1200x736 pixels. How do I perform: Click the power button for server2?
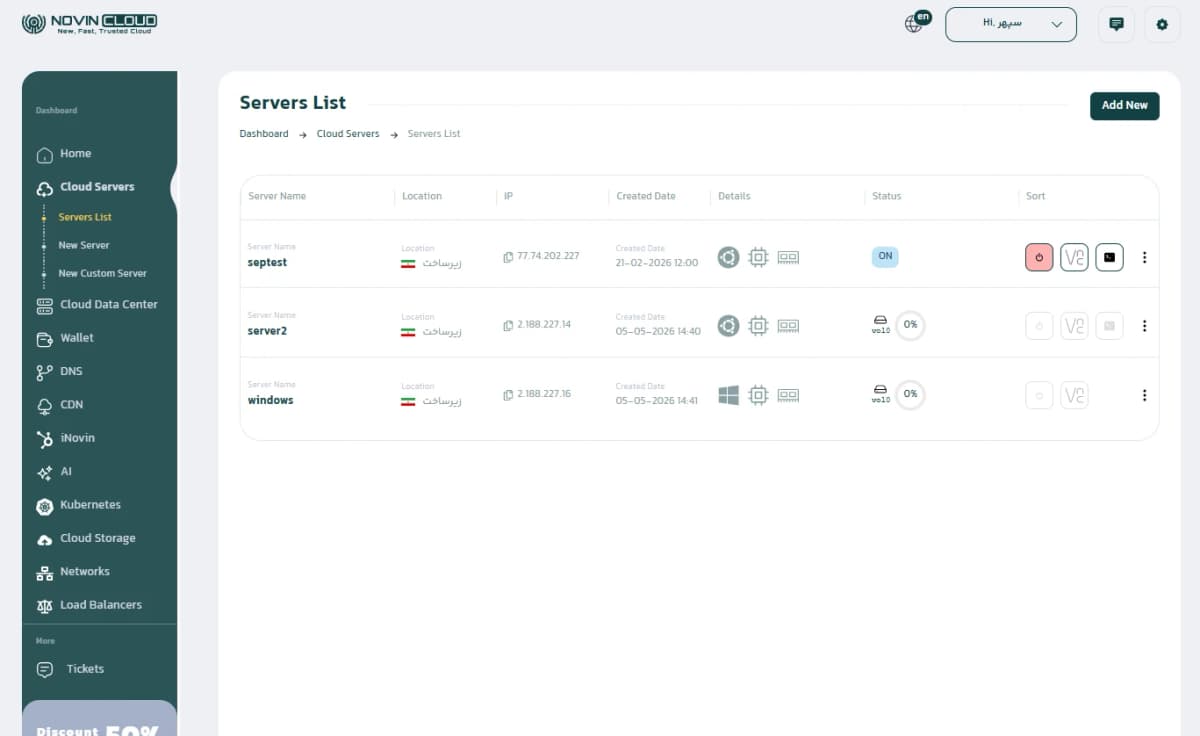coord(1039,326)
